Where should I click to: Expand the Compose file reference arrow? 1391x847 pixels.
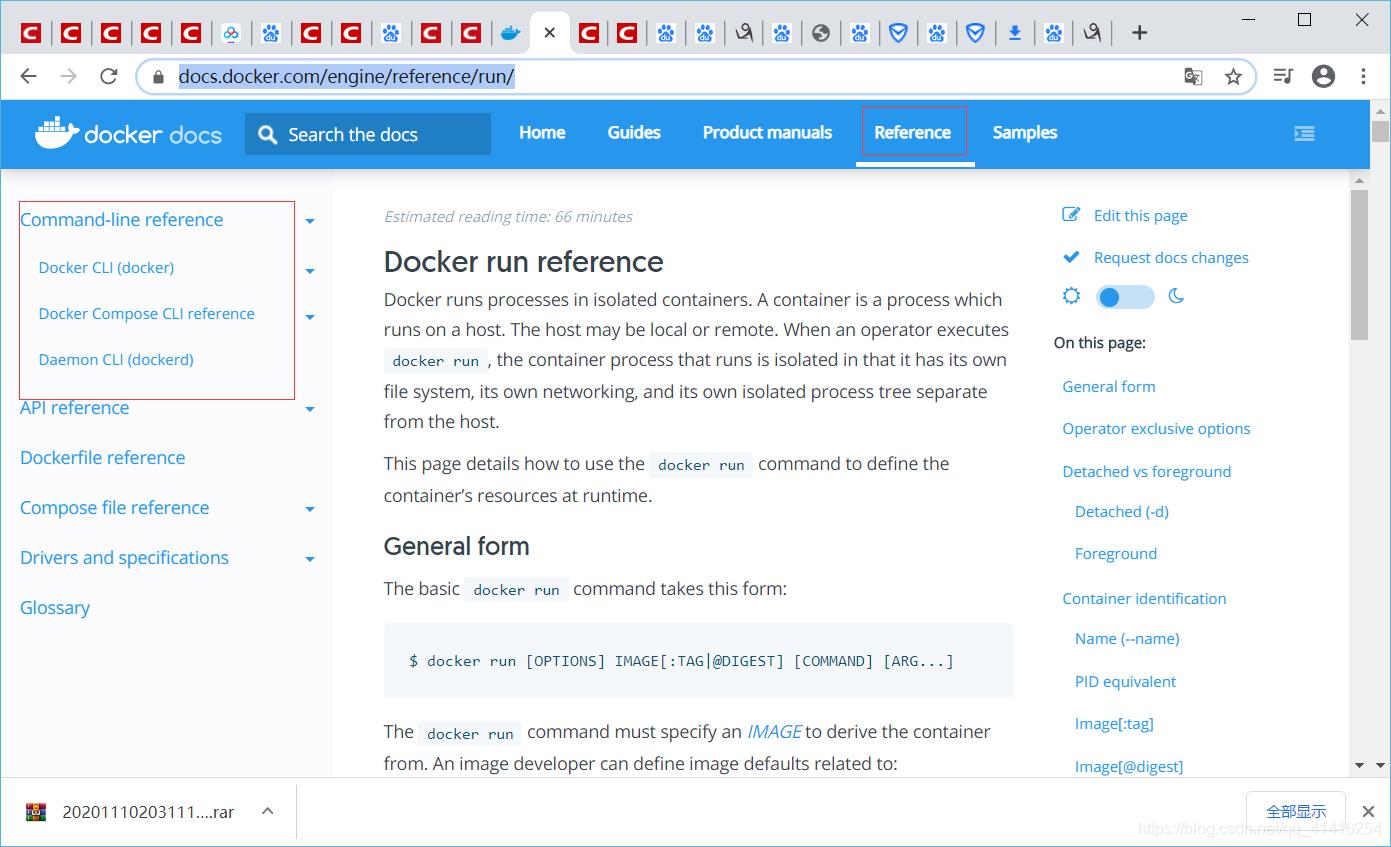pyautogui.click(x=310, y=509)
